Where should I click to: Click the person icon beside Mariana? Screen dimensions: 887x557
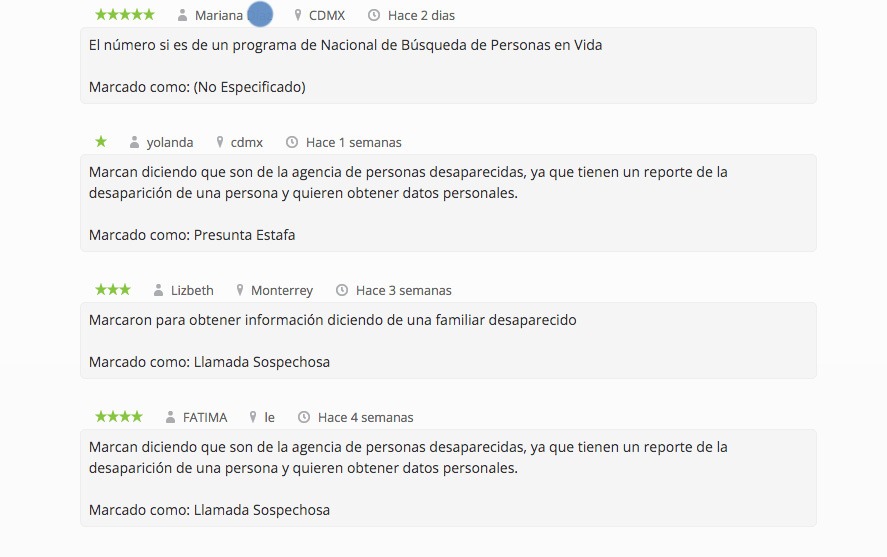(182, 15)
